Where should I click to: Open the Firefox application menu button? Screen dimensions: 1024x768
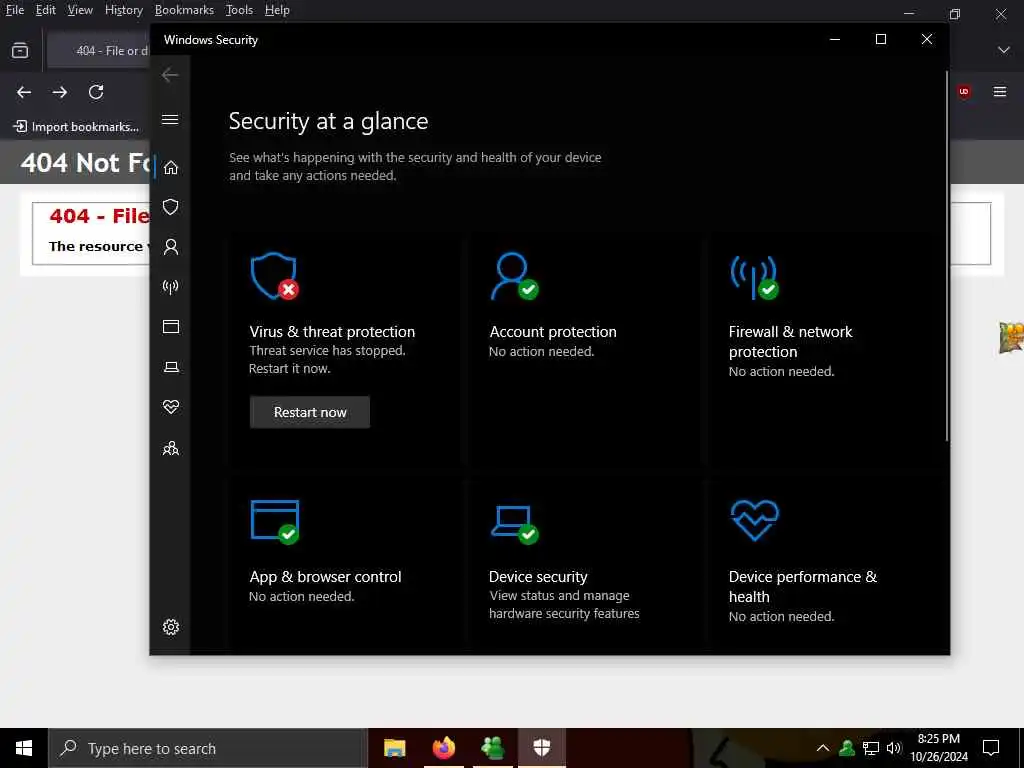pyautogui.click(x=1000, y=91)
